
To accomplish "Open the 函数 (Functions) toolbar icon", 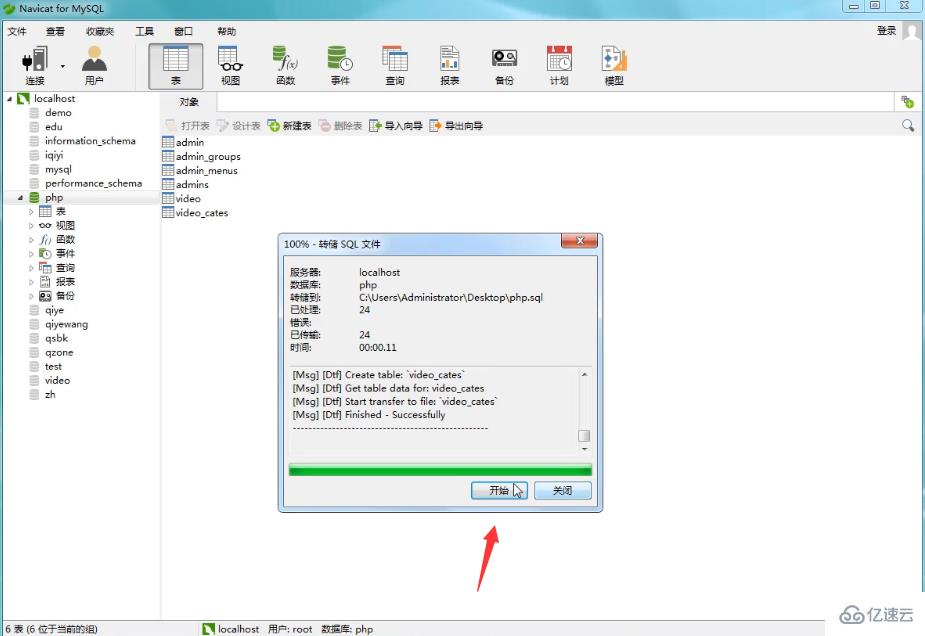I will (285, 62).
